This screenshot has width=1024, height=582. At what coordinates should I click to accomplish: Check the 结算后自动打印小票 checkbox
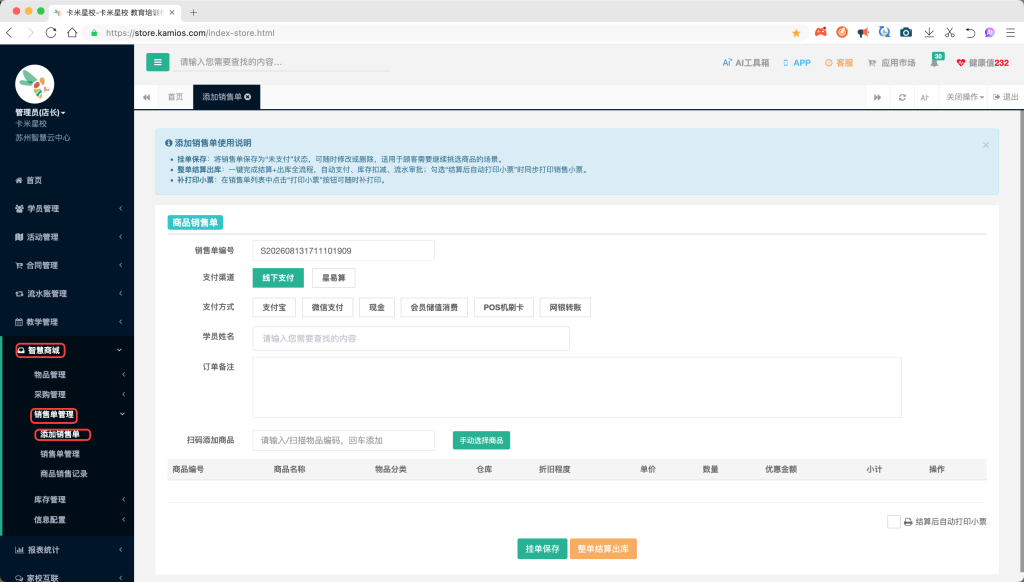click(893, 521)
